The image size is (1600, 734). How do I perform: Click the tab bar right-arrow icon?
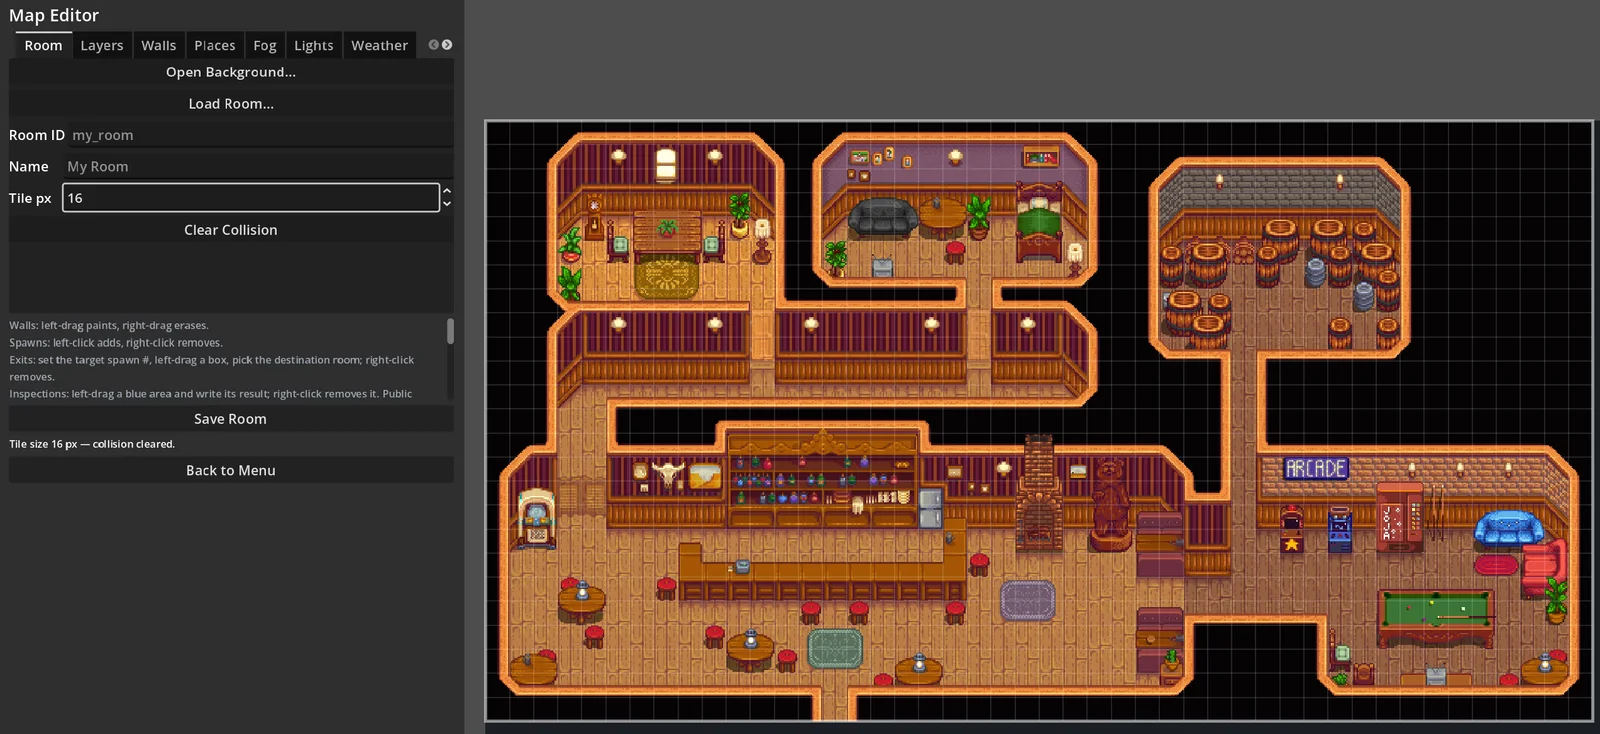click(x=447, y=45)
